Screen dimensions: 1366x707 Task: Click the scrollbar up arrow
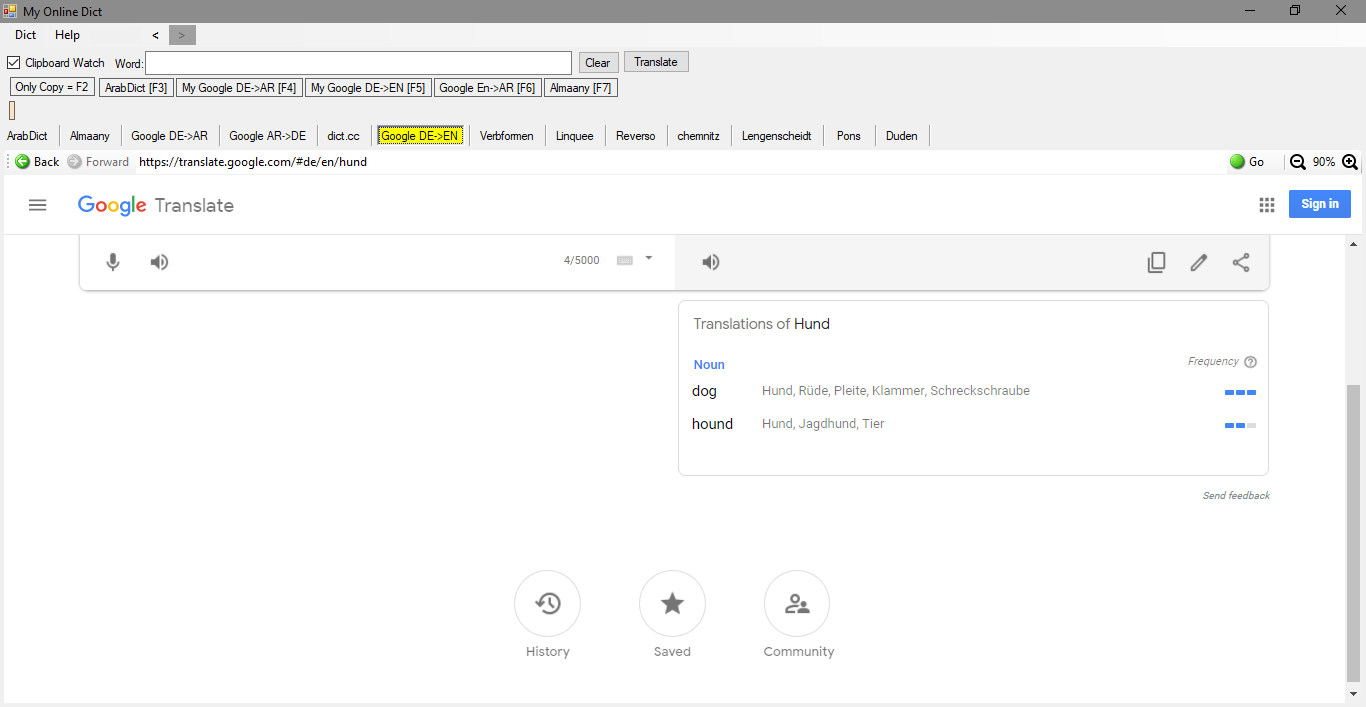coord(1354,244)
